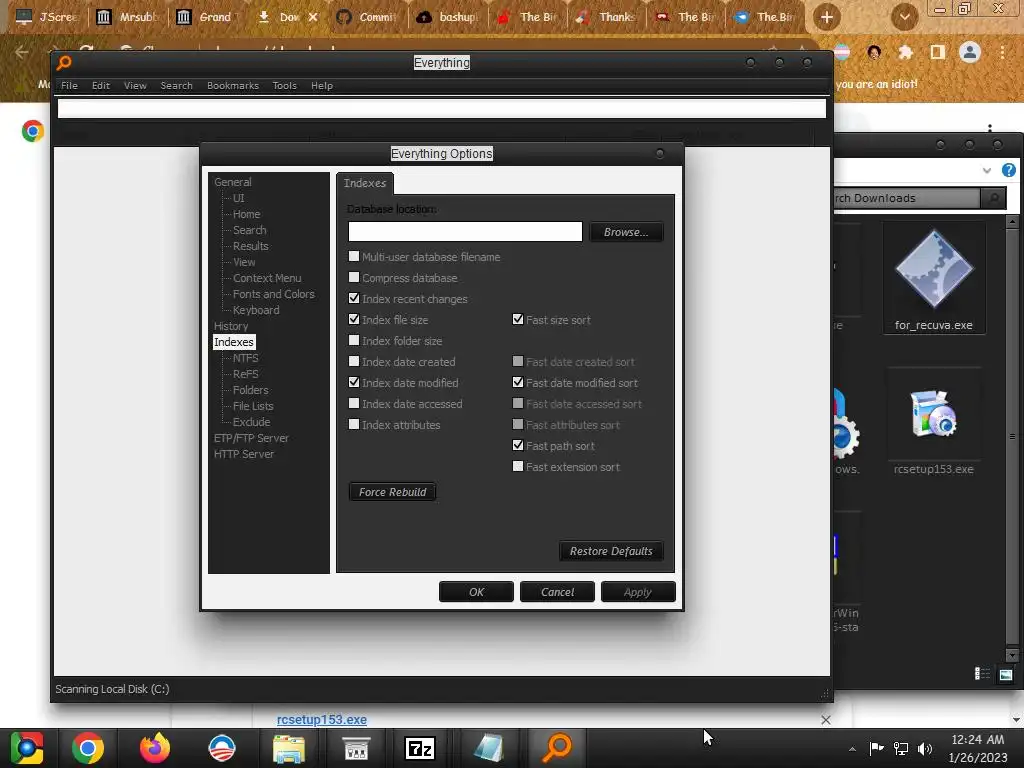Click the Obama-logo taskbar icon
This screenshot has height=768, width=1024.
pos(221,748)
